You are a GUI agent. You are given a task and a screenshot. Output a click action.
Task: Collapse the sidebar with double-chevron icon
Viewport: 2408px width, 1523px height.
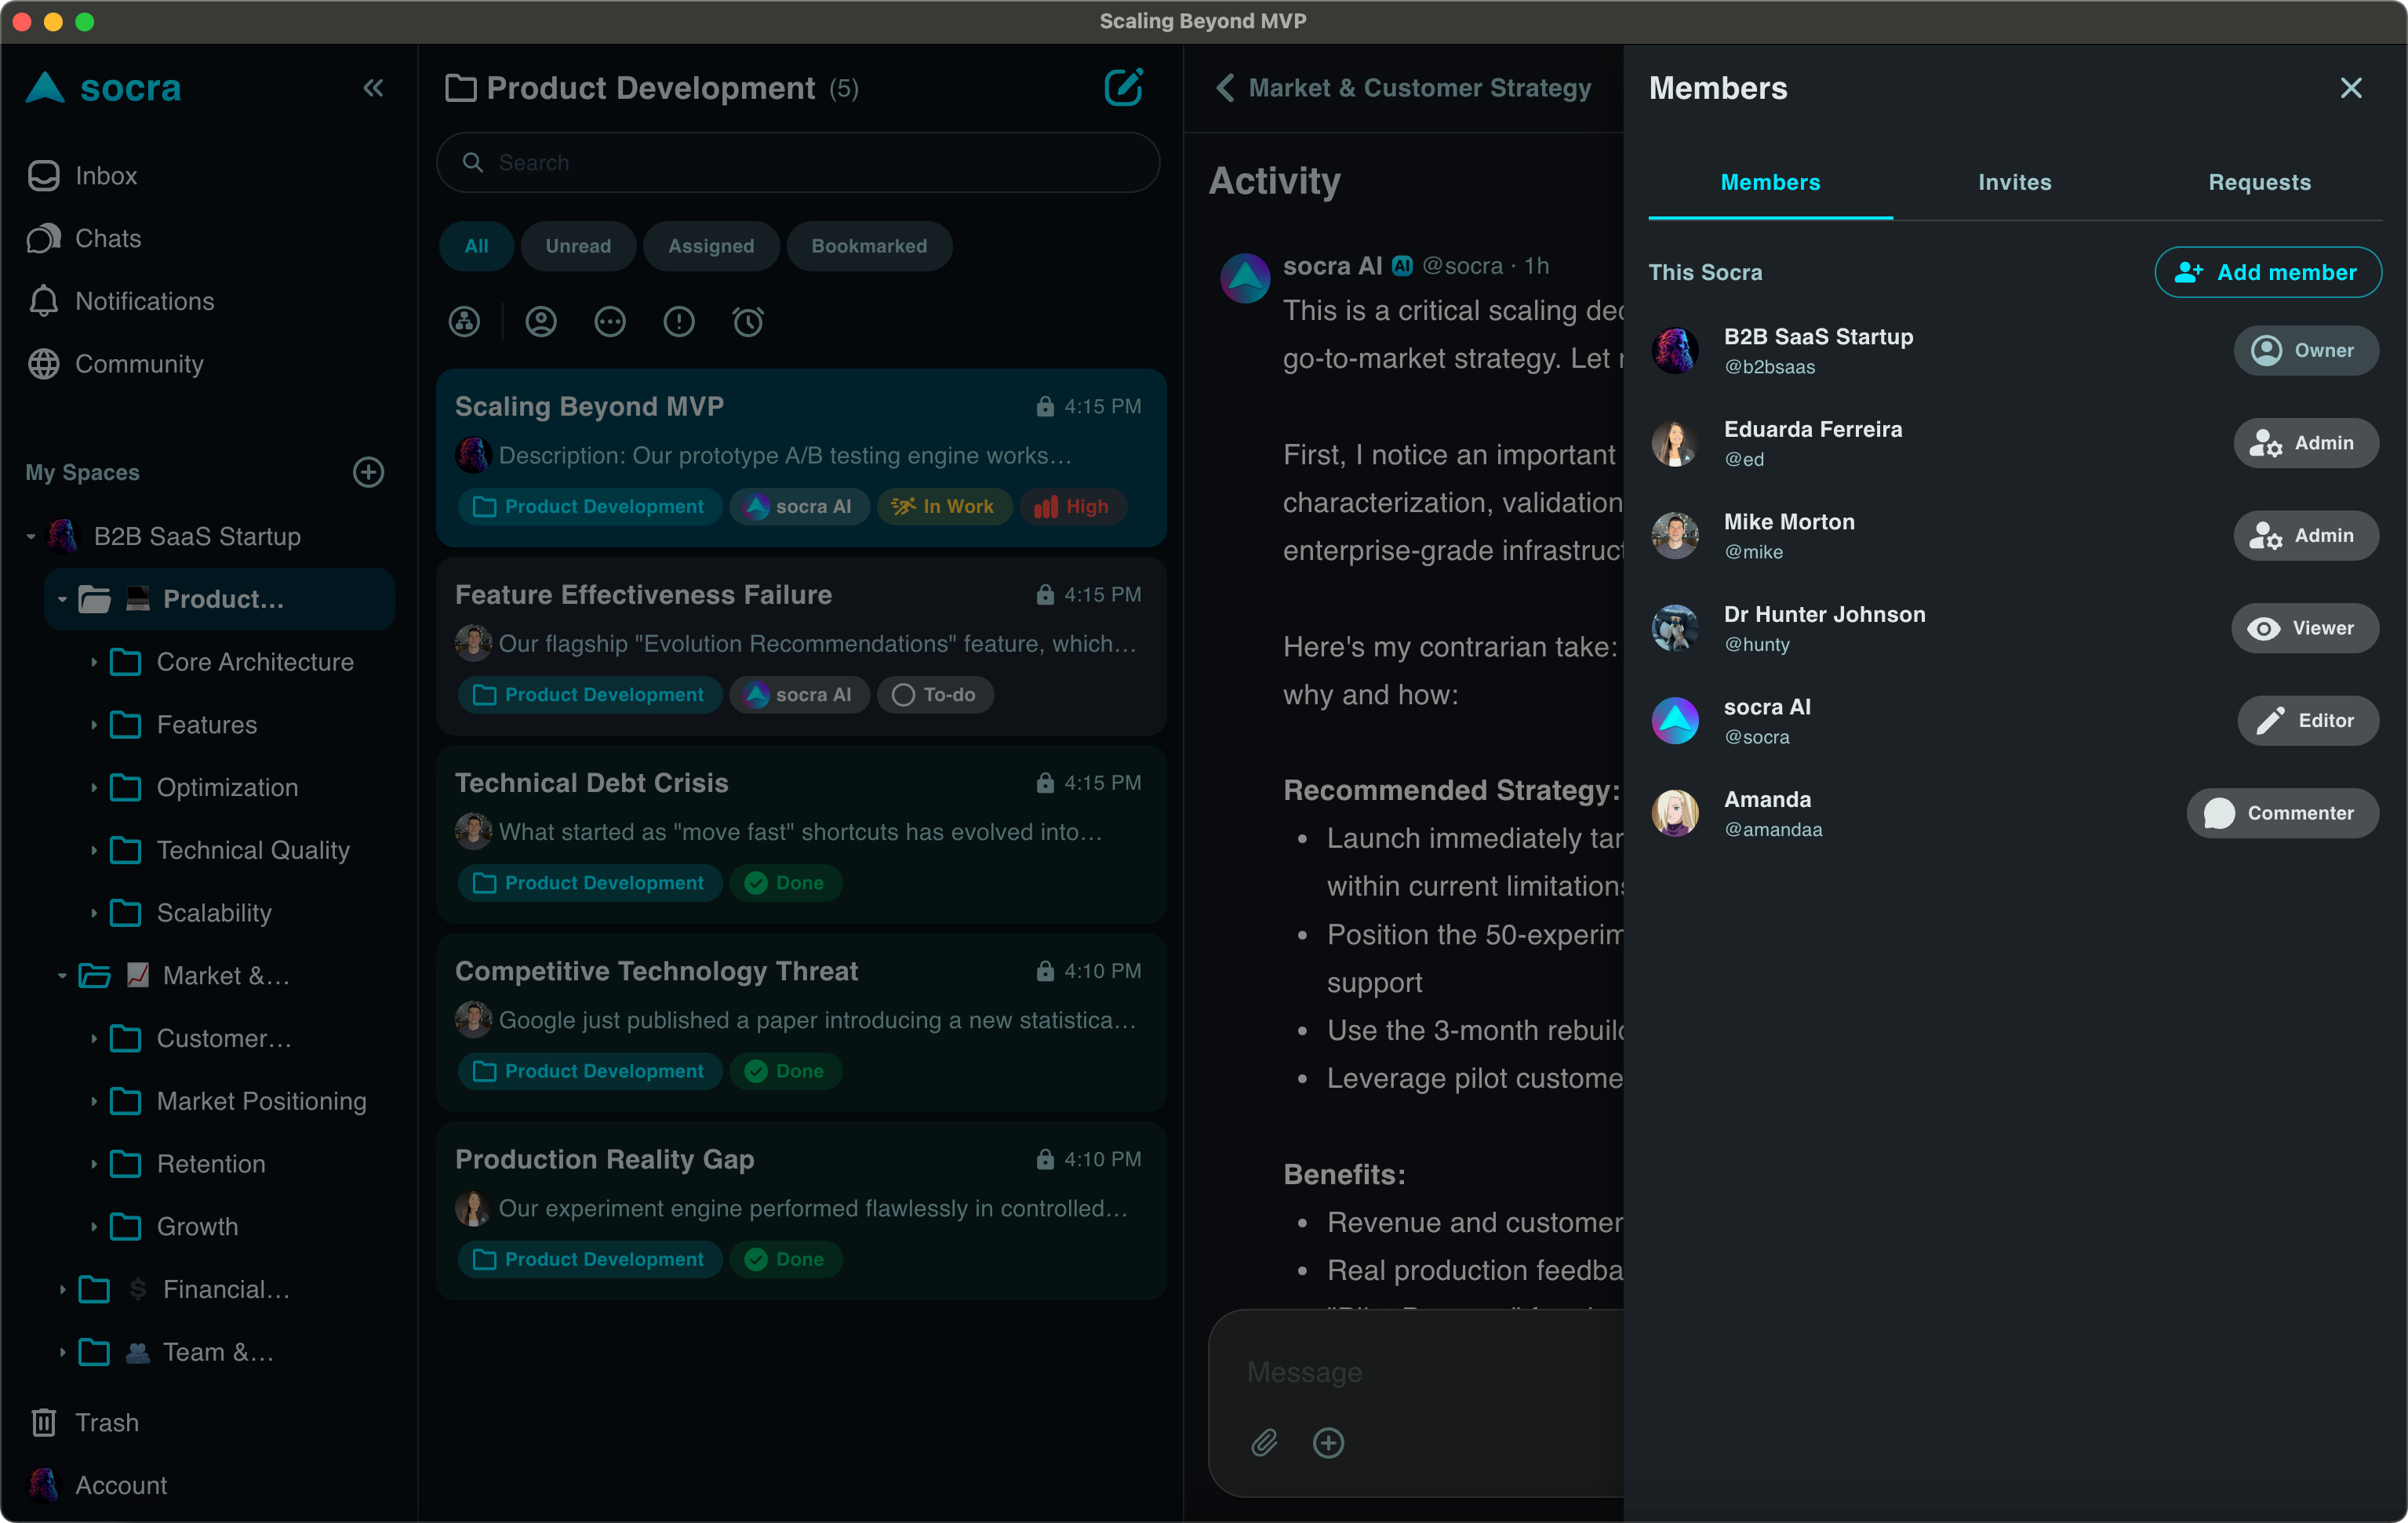373,88
